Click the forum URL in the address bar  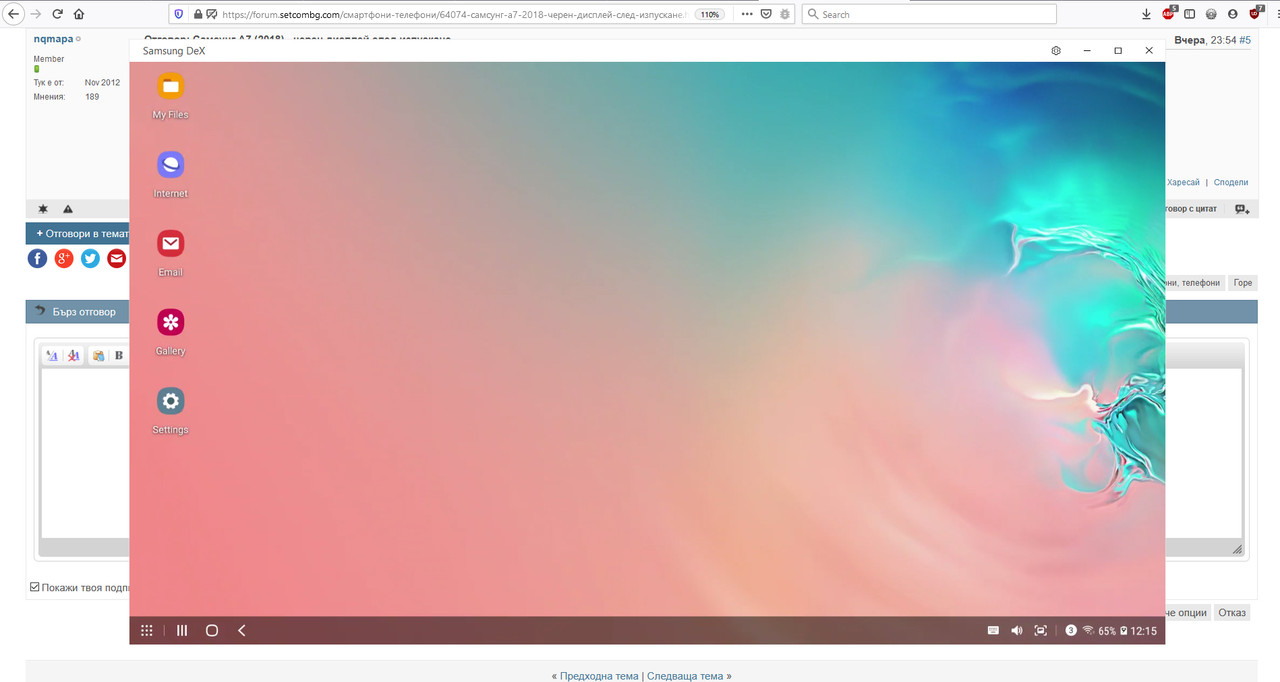click(453, 15)
